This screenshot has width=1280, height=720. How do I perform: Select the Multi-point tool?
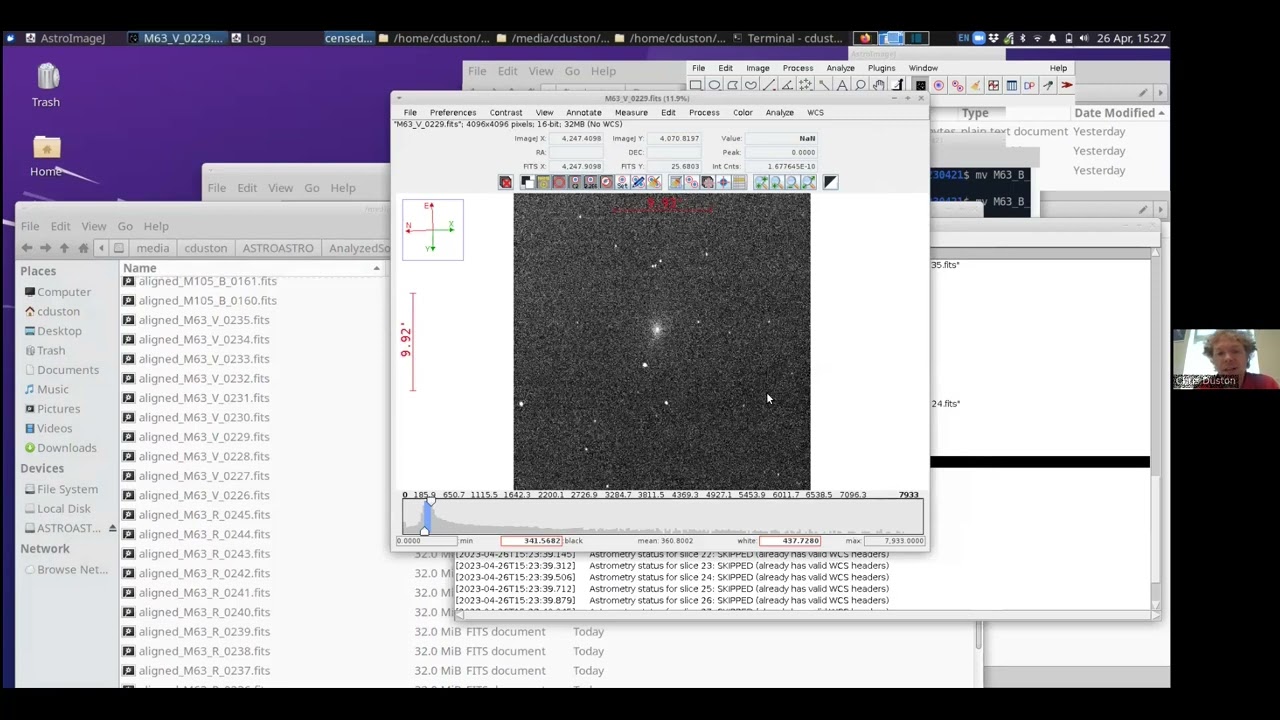coord(805,85)
